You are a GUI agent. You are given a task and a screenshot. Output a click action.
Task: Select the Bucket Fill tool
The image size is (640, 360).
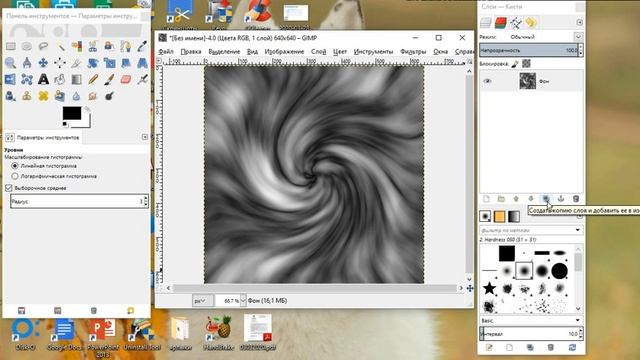coord(60,79)
